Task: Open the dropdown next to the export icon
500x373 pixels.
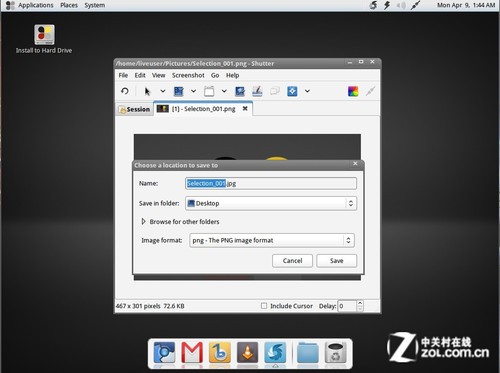Action: pos(307,91)
